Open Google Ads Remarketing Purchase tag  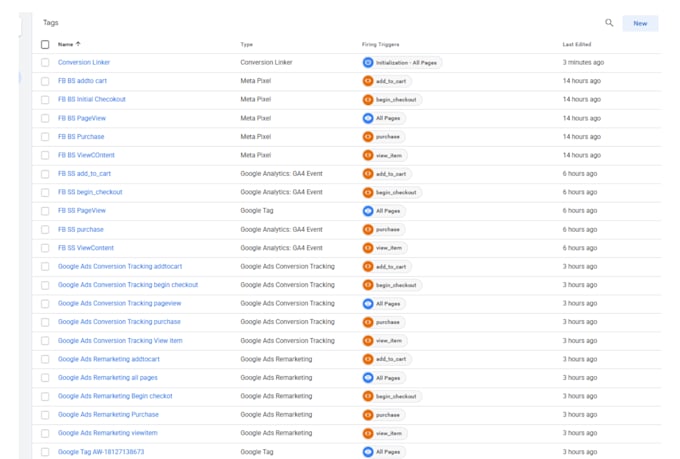pyautogui.click(x=108, y=415)
